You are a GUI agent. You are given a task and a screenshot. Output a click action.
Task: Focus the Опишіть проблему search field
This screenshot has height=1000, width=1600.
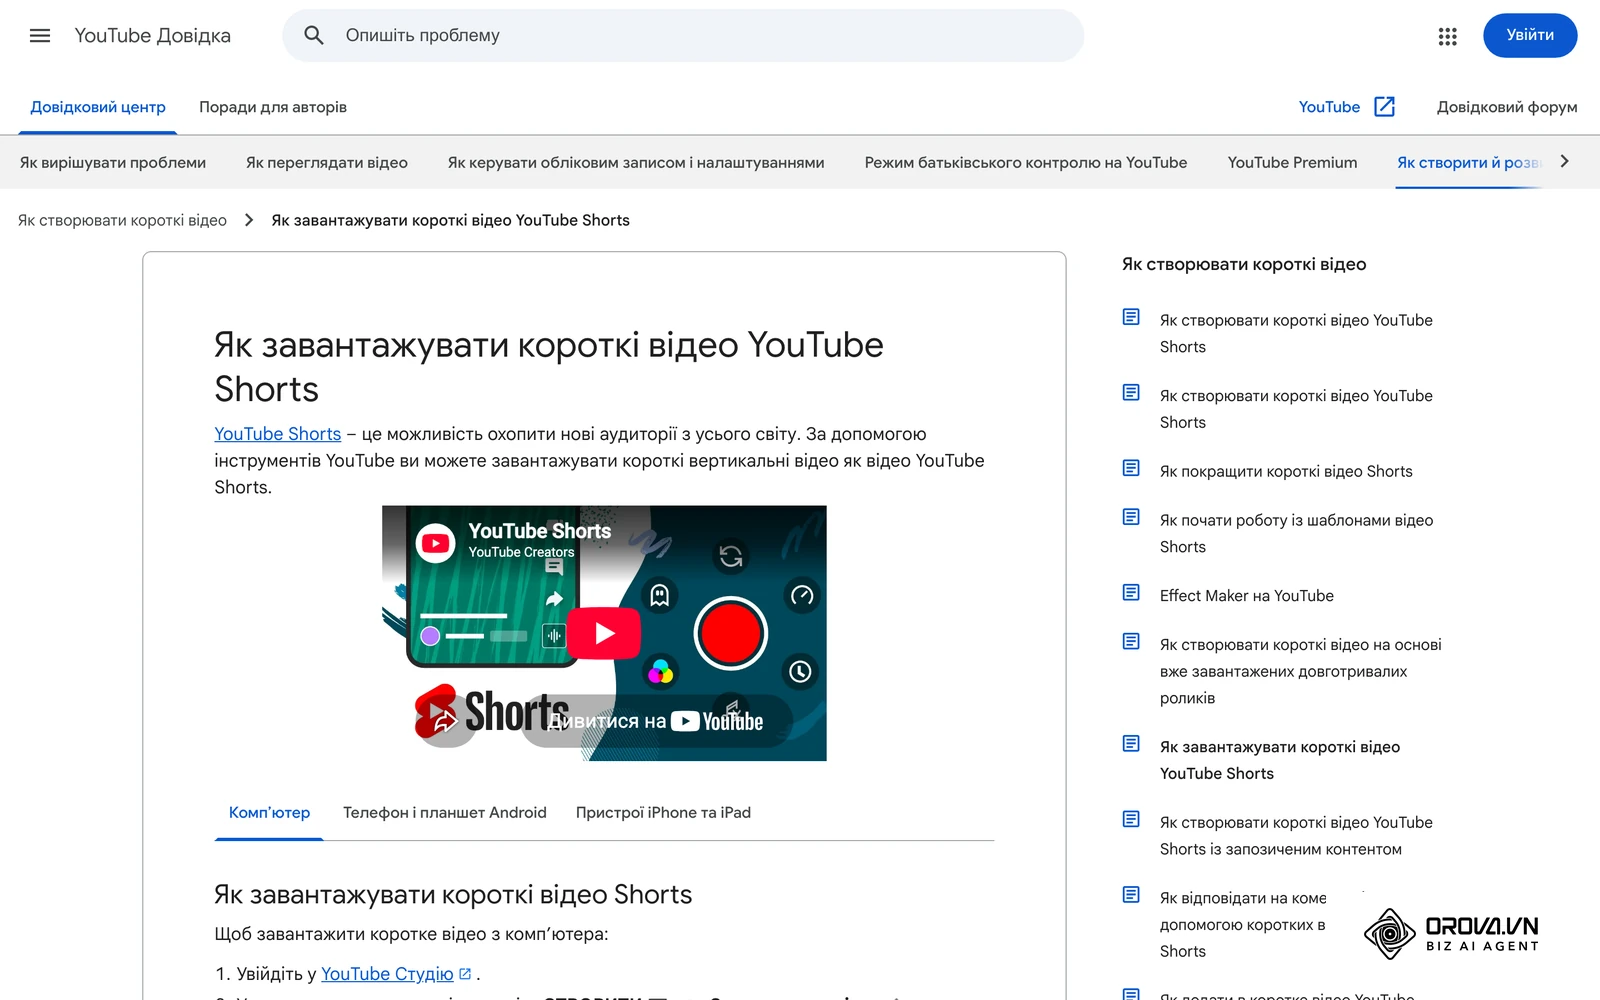[682, 36]
